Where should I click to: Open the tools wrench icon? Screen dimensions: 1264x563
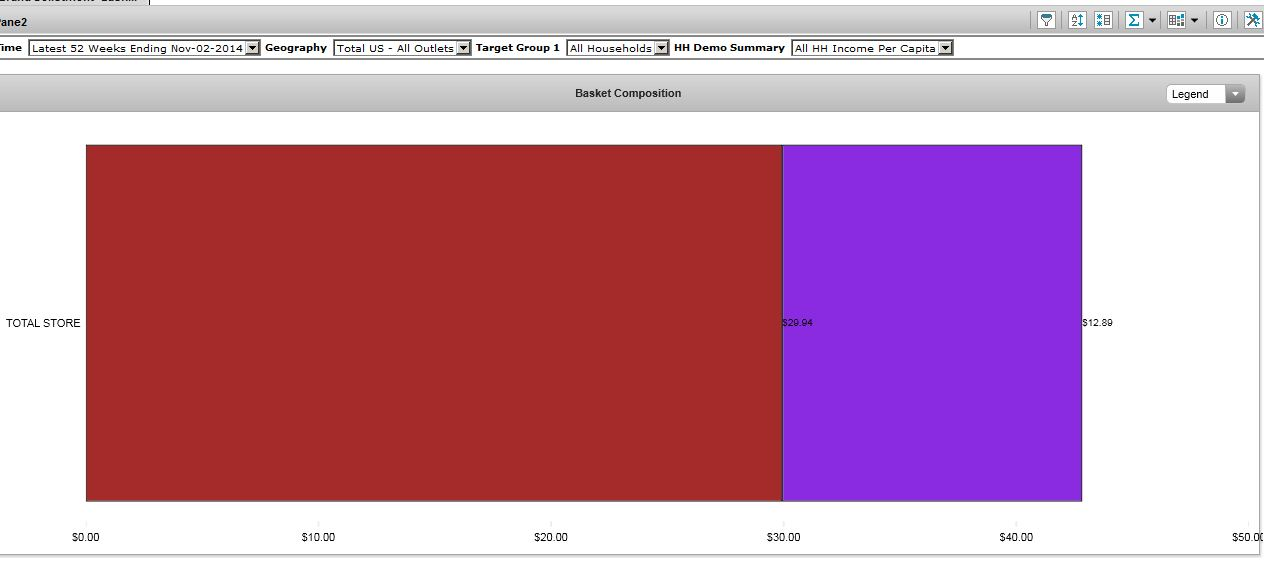[x=1252, y=20]
